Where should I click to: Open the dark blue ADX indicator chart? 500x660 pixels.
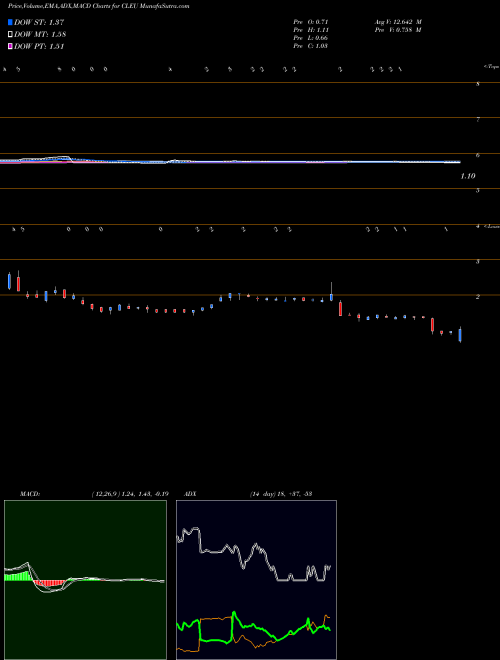coord(256,580)
